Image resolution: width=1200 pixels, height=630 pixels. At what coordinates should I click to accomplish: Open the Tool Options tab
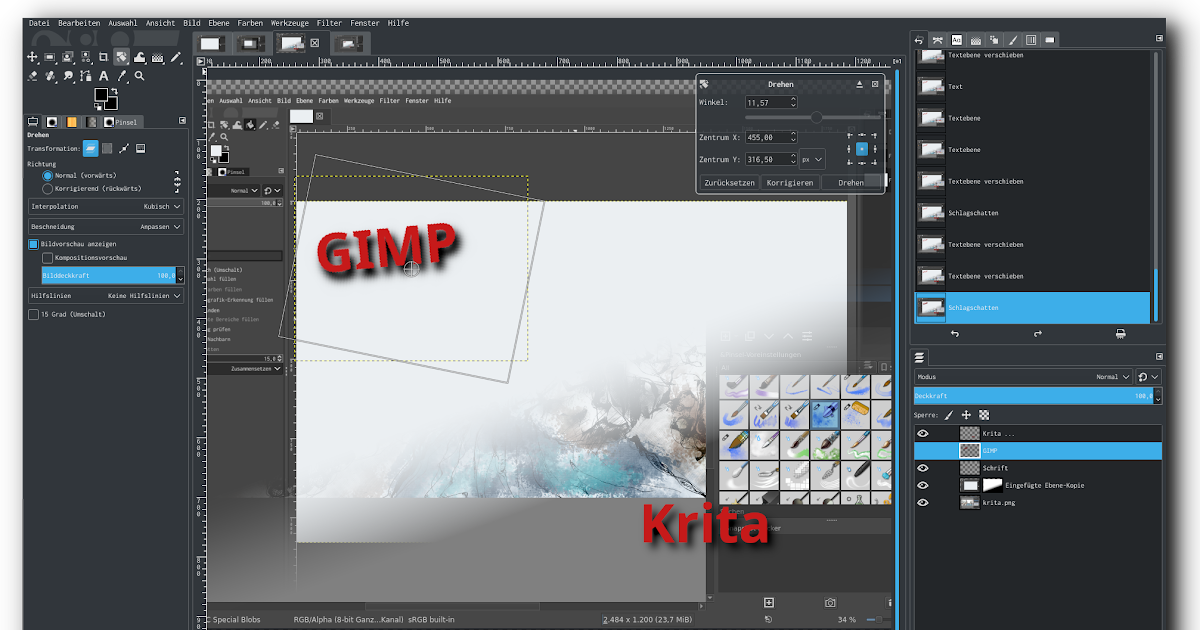33,121
